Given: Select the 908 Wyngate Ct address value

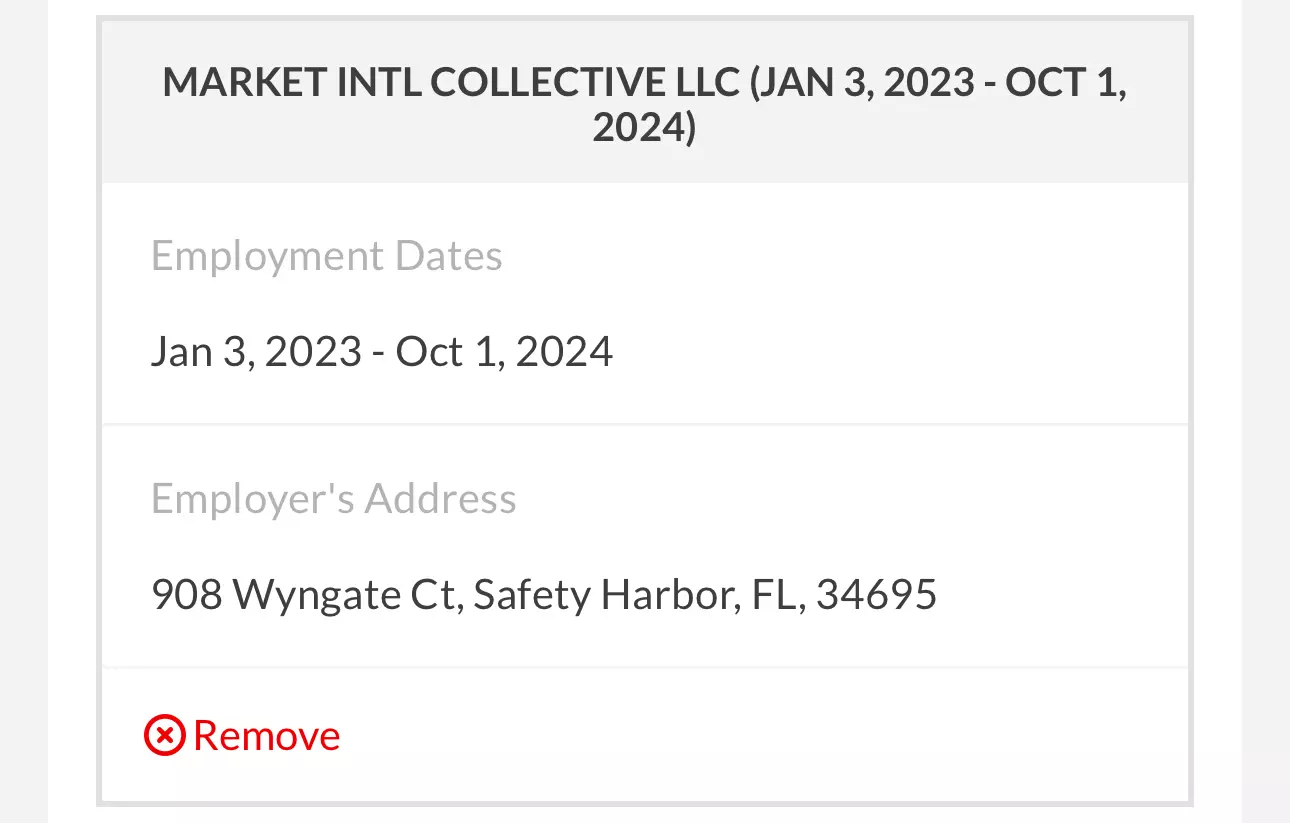Looking at the screenshot, I should [x=544, y=595].
